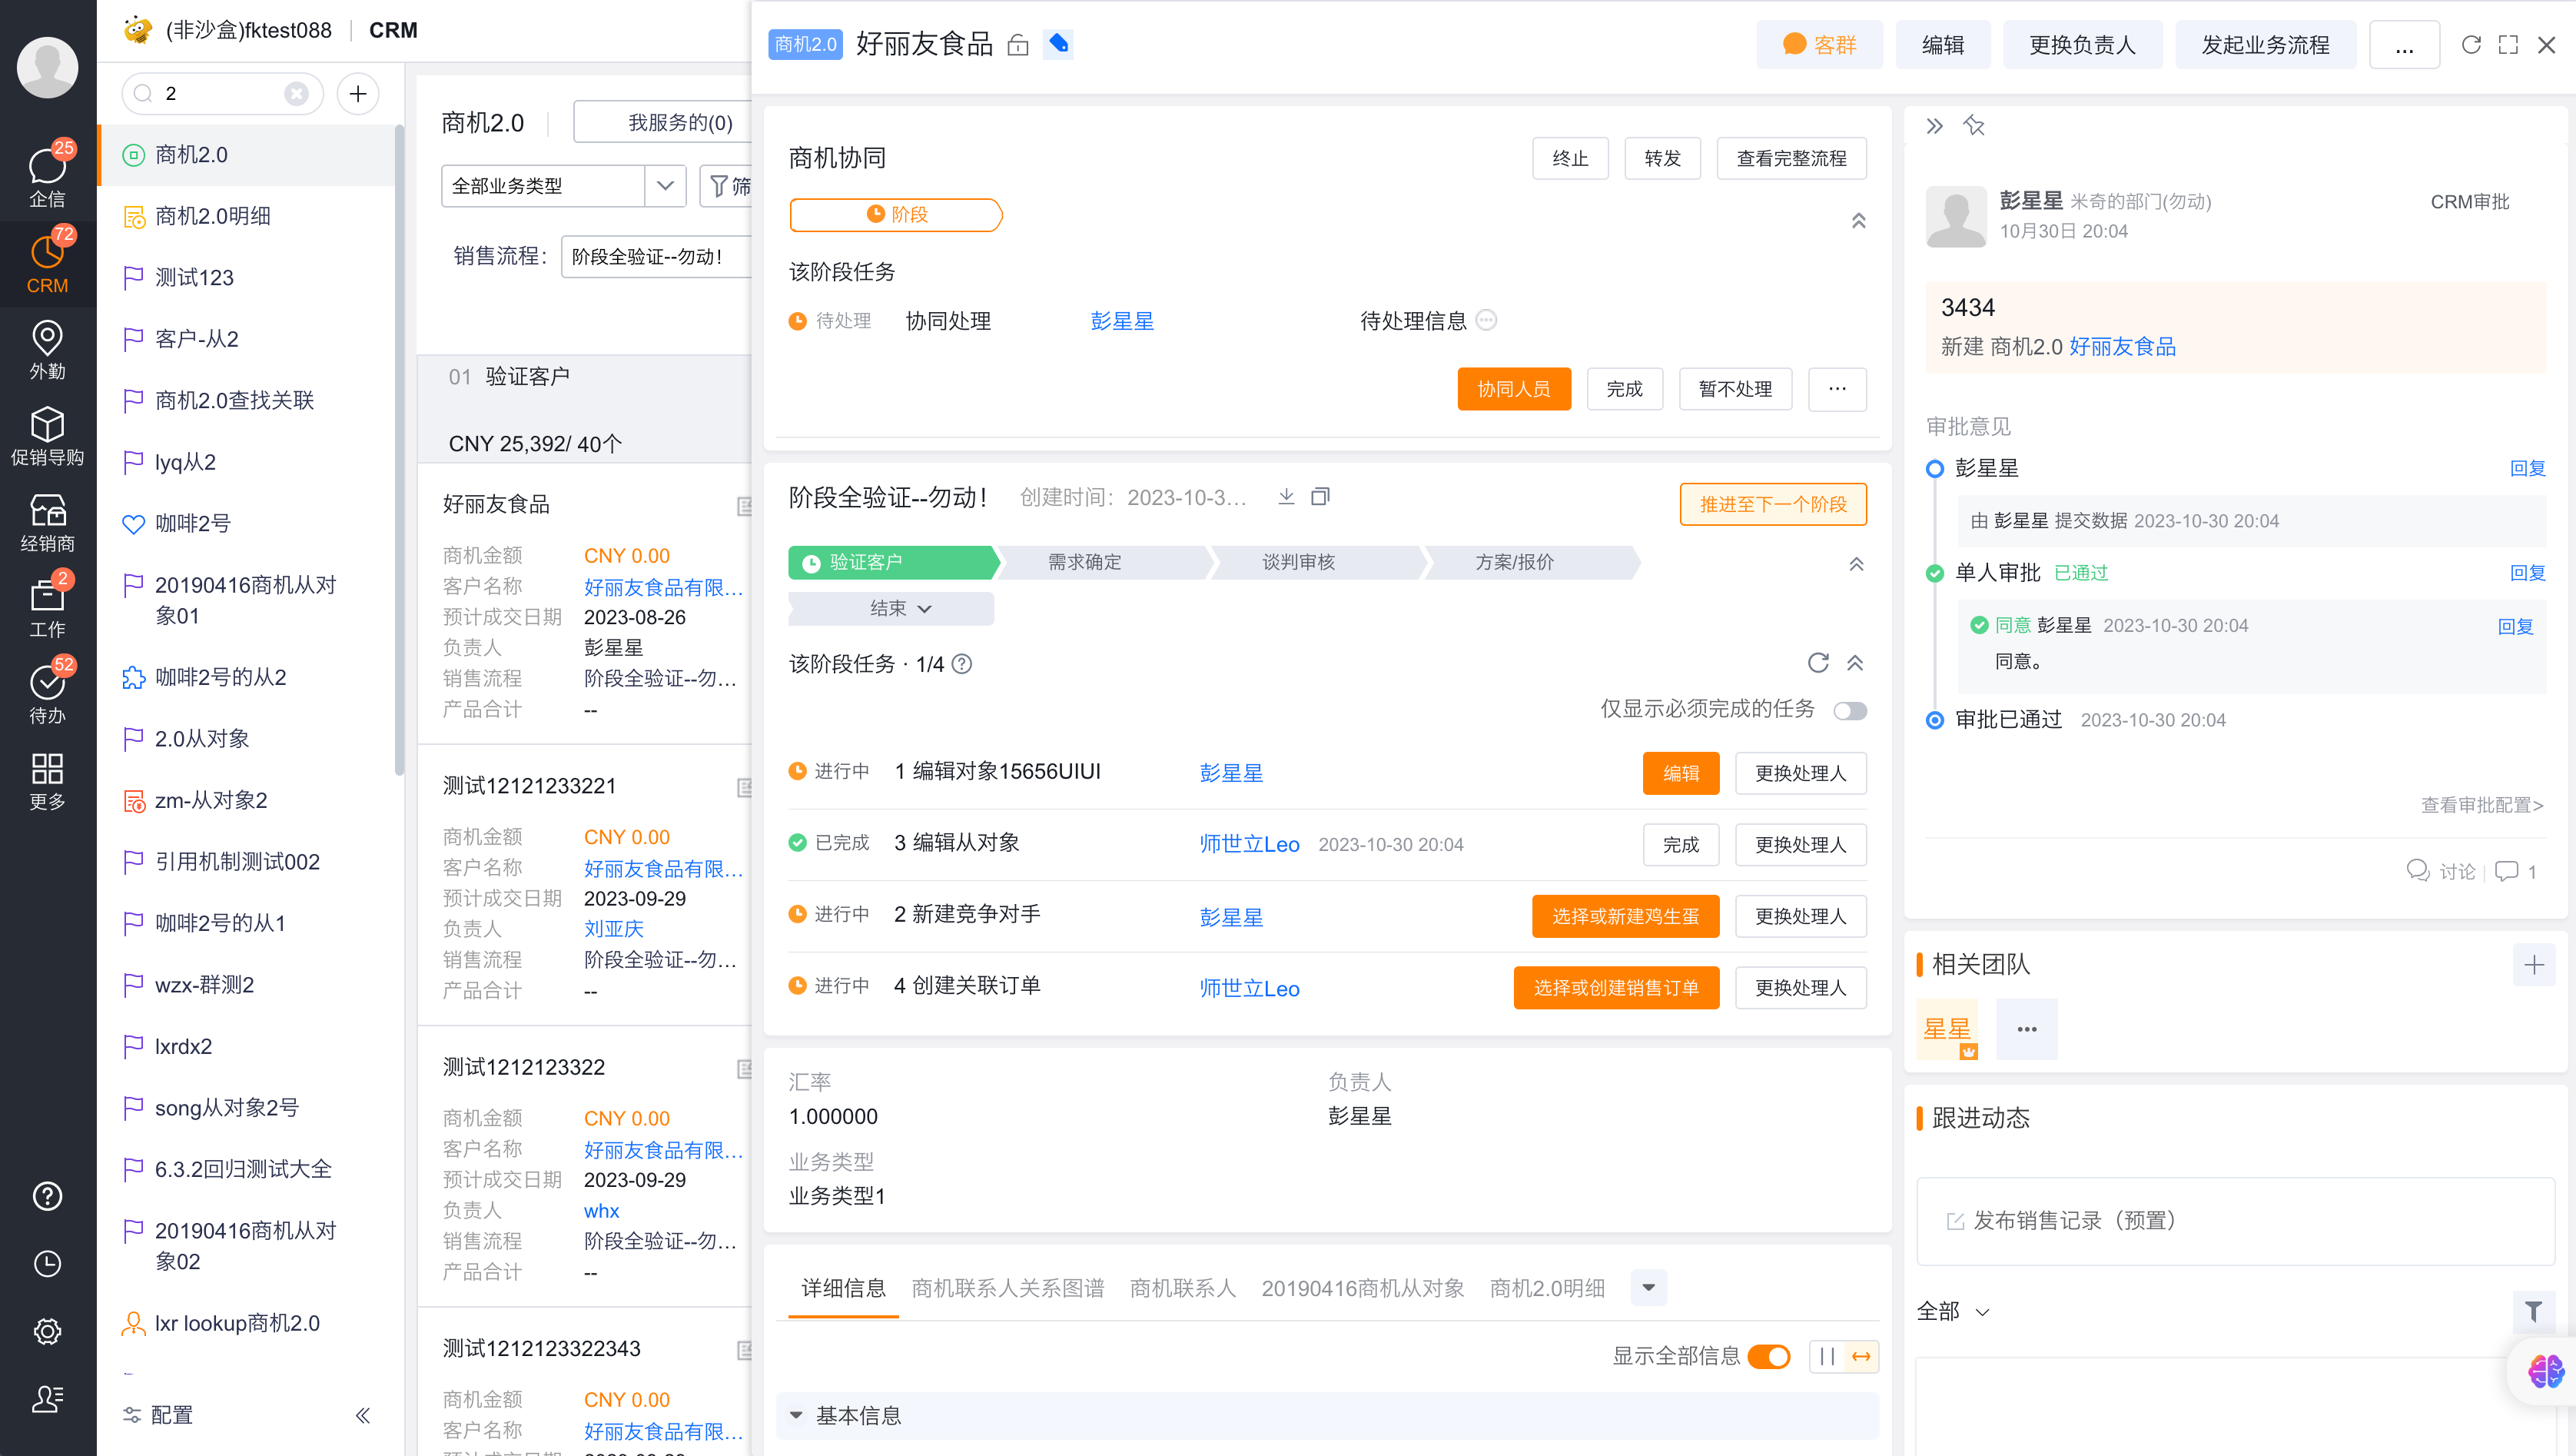Viewport: 2576px width, 1456px height.
Task: Collapse the left navigation list with double chevron
Action: (x=363, y=1415)
